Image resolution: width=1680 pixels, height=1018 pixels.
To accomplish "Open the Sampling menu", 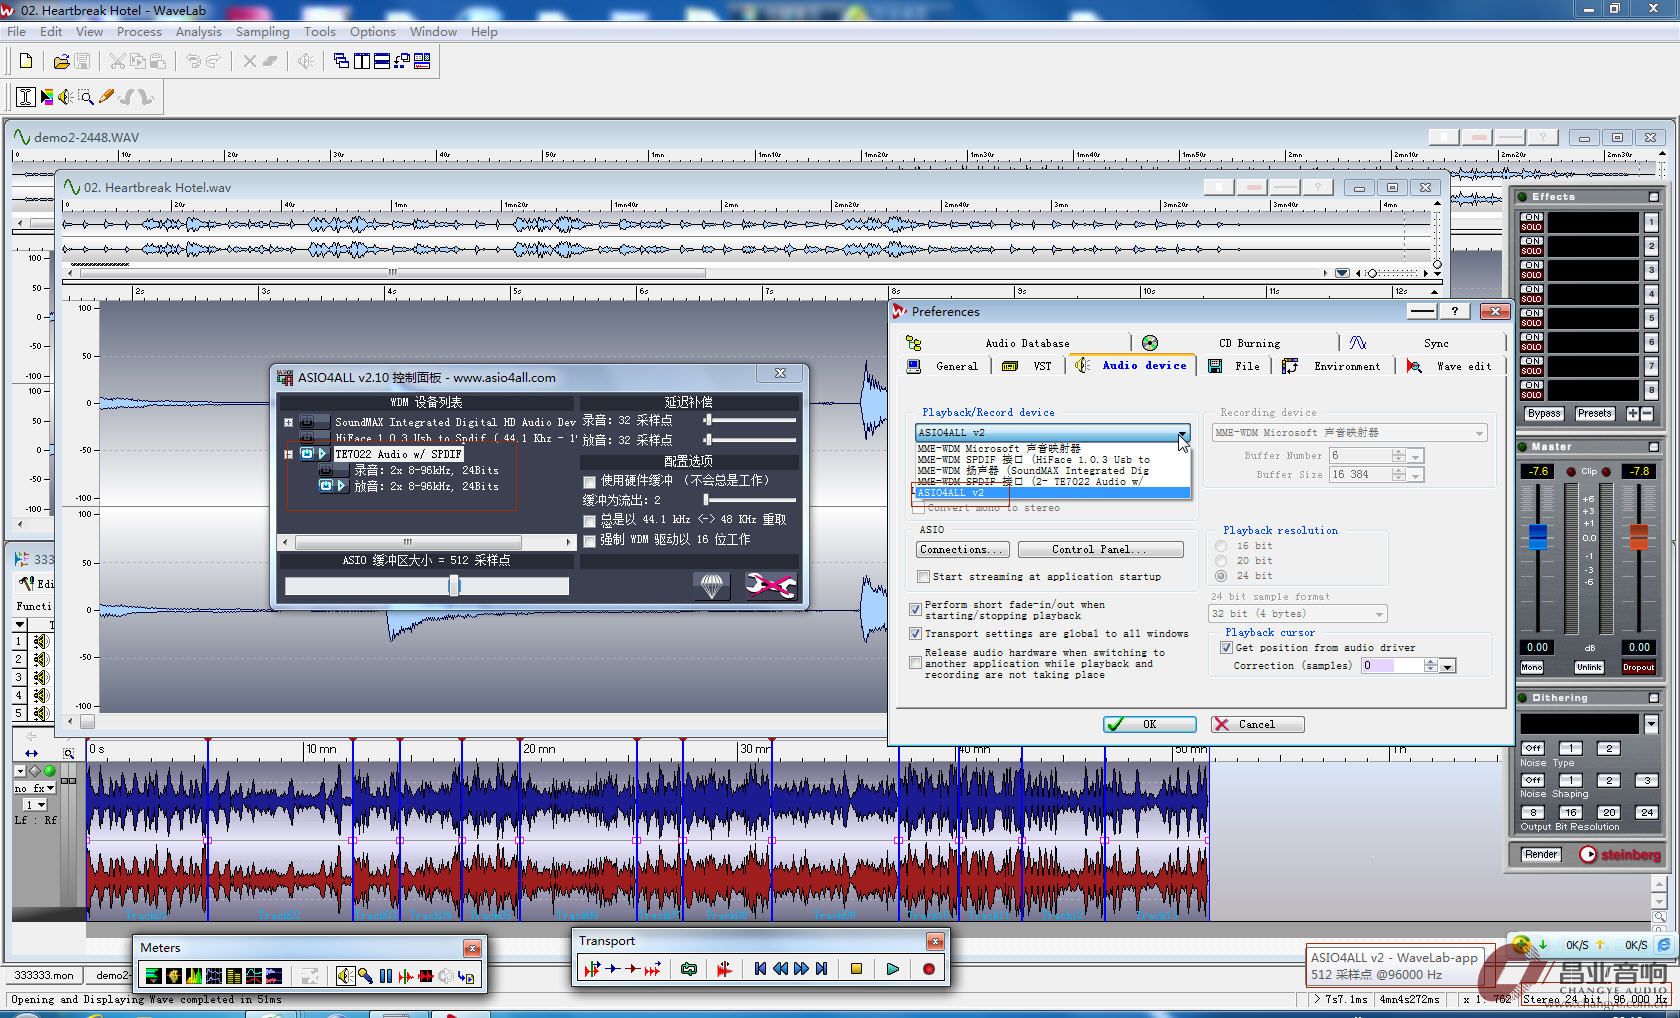I will pyautogui.click(x=262, y=32).
